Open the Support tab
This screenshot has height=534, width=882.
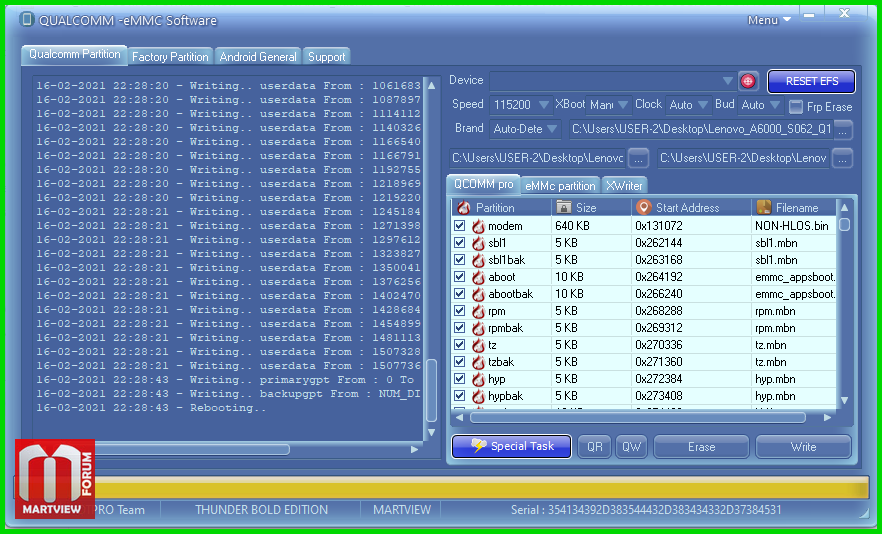click(327, 57)
